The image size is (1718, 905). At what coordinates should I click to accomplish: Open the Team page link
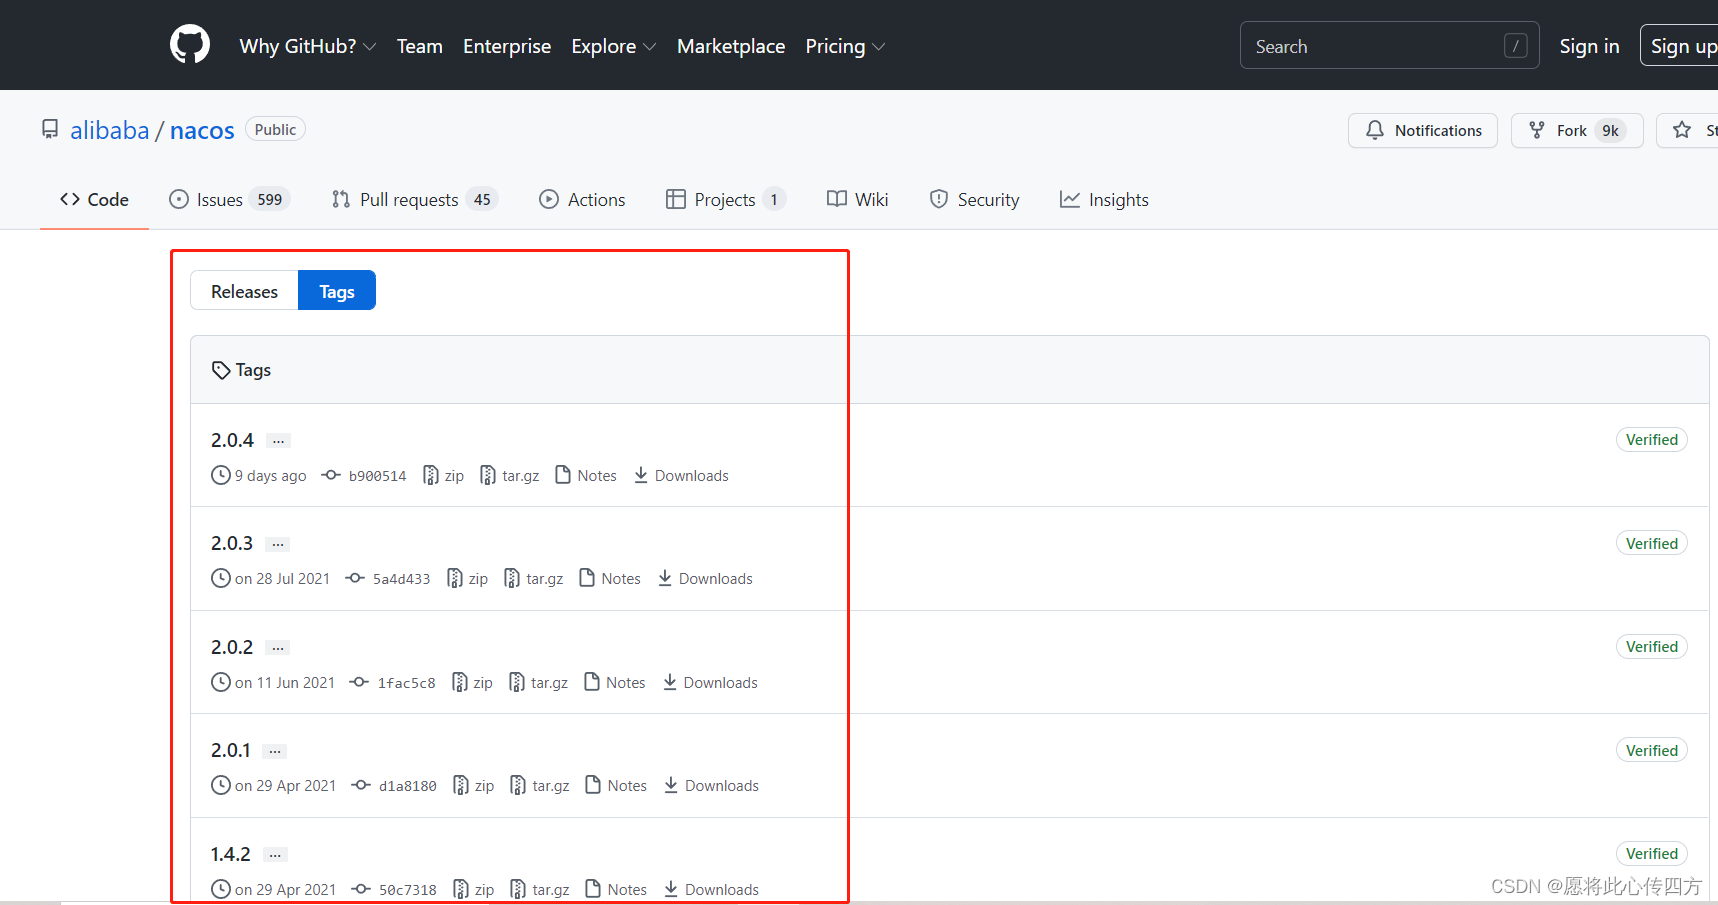420,46
